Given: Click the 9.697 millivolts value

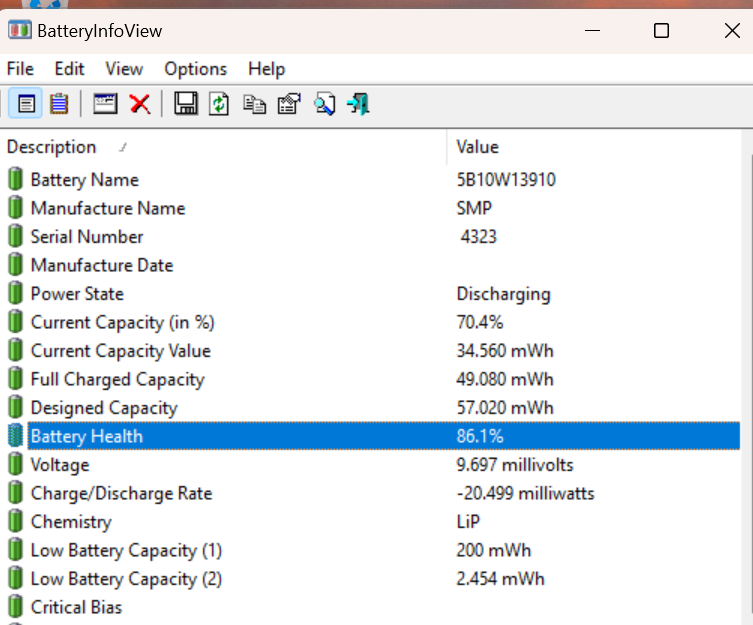Looking at the screenshot, I should (515, 465).
